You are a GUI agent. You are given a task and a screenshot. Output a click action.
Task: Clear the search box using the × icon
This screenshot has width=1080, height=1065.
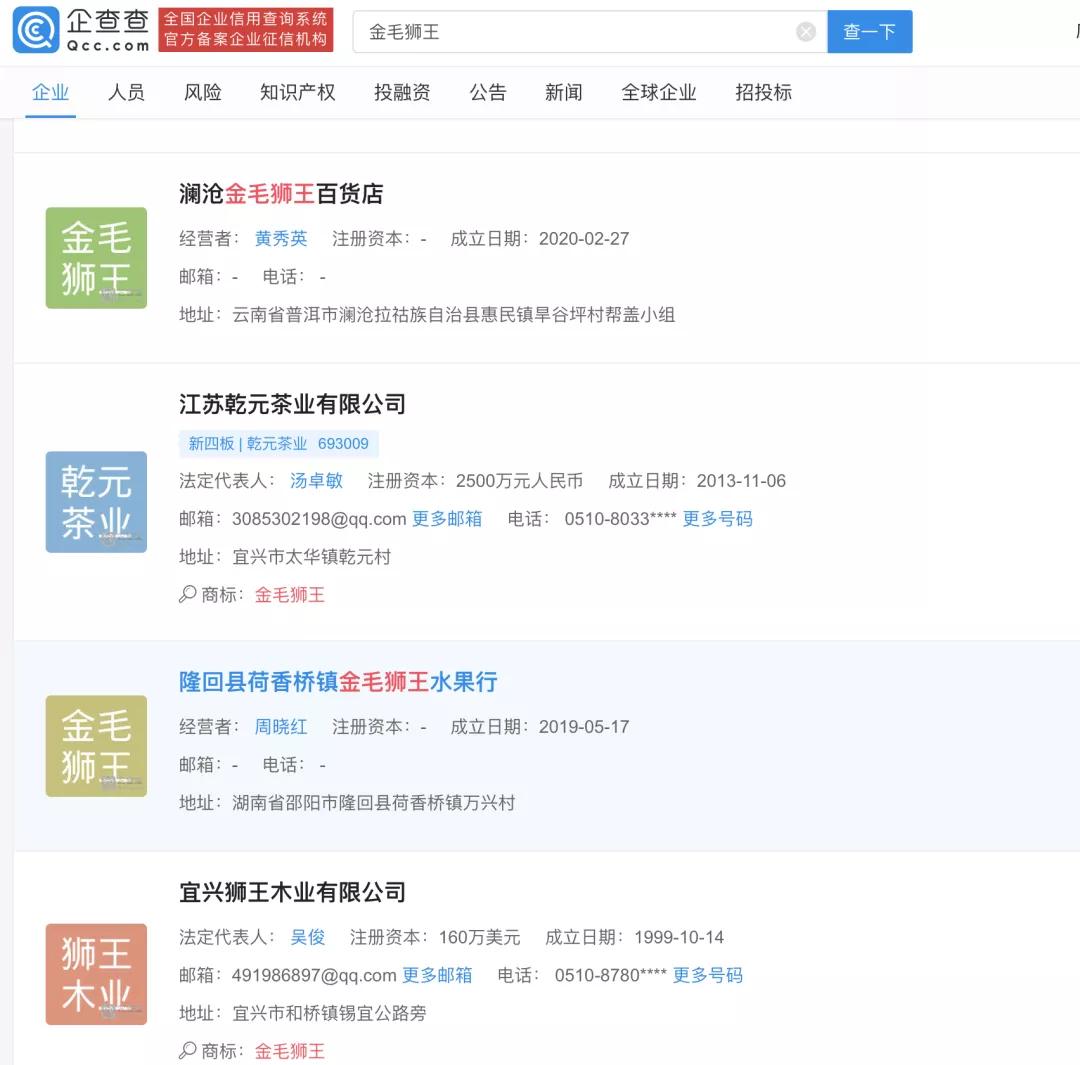[806, 31]
